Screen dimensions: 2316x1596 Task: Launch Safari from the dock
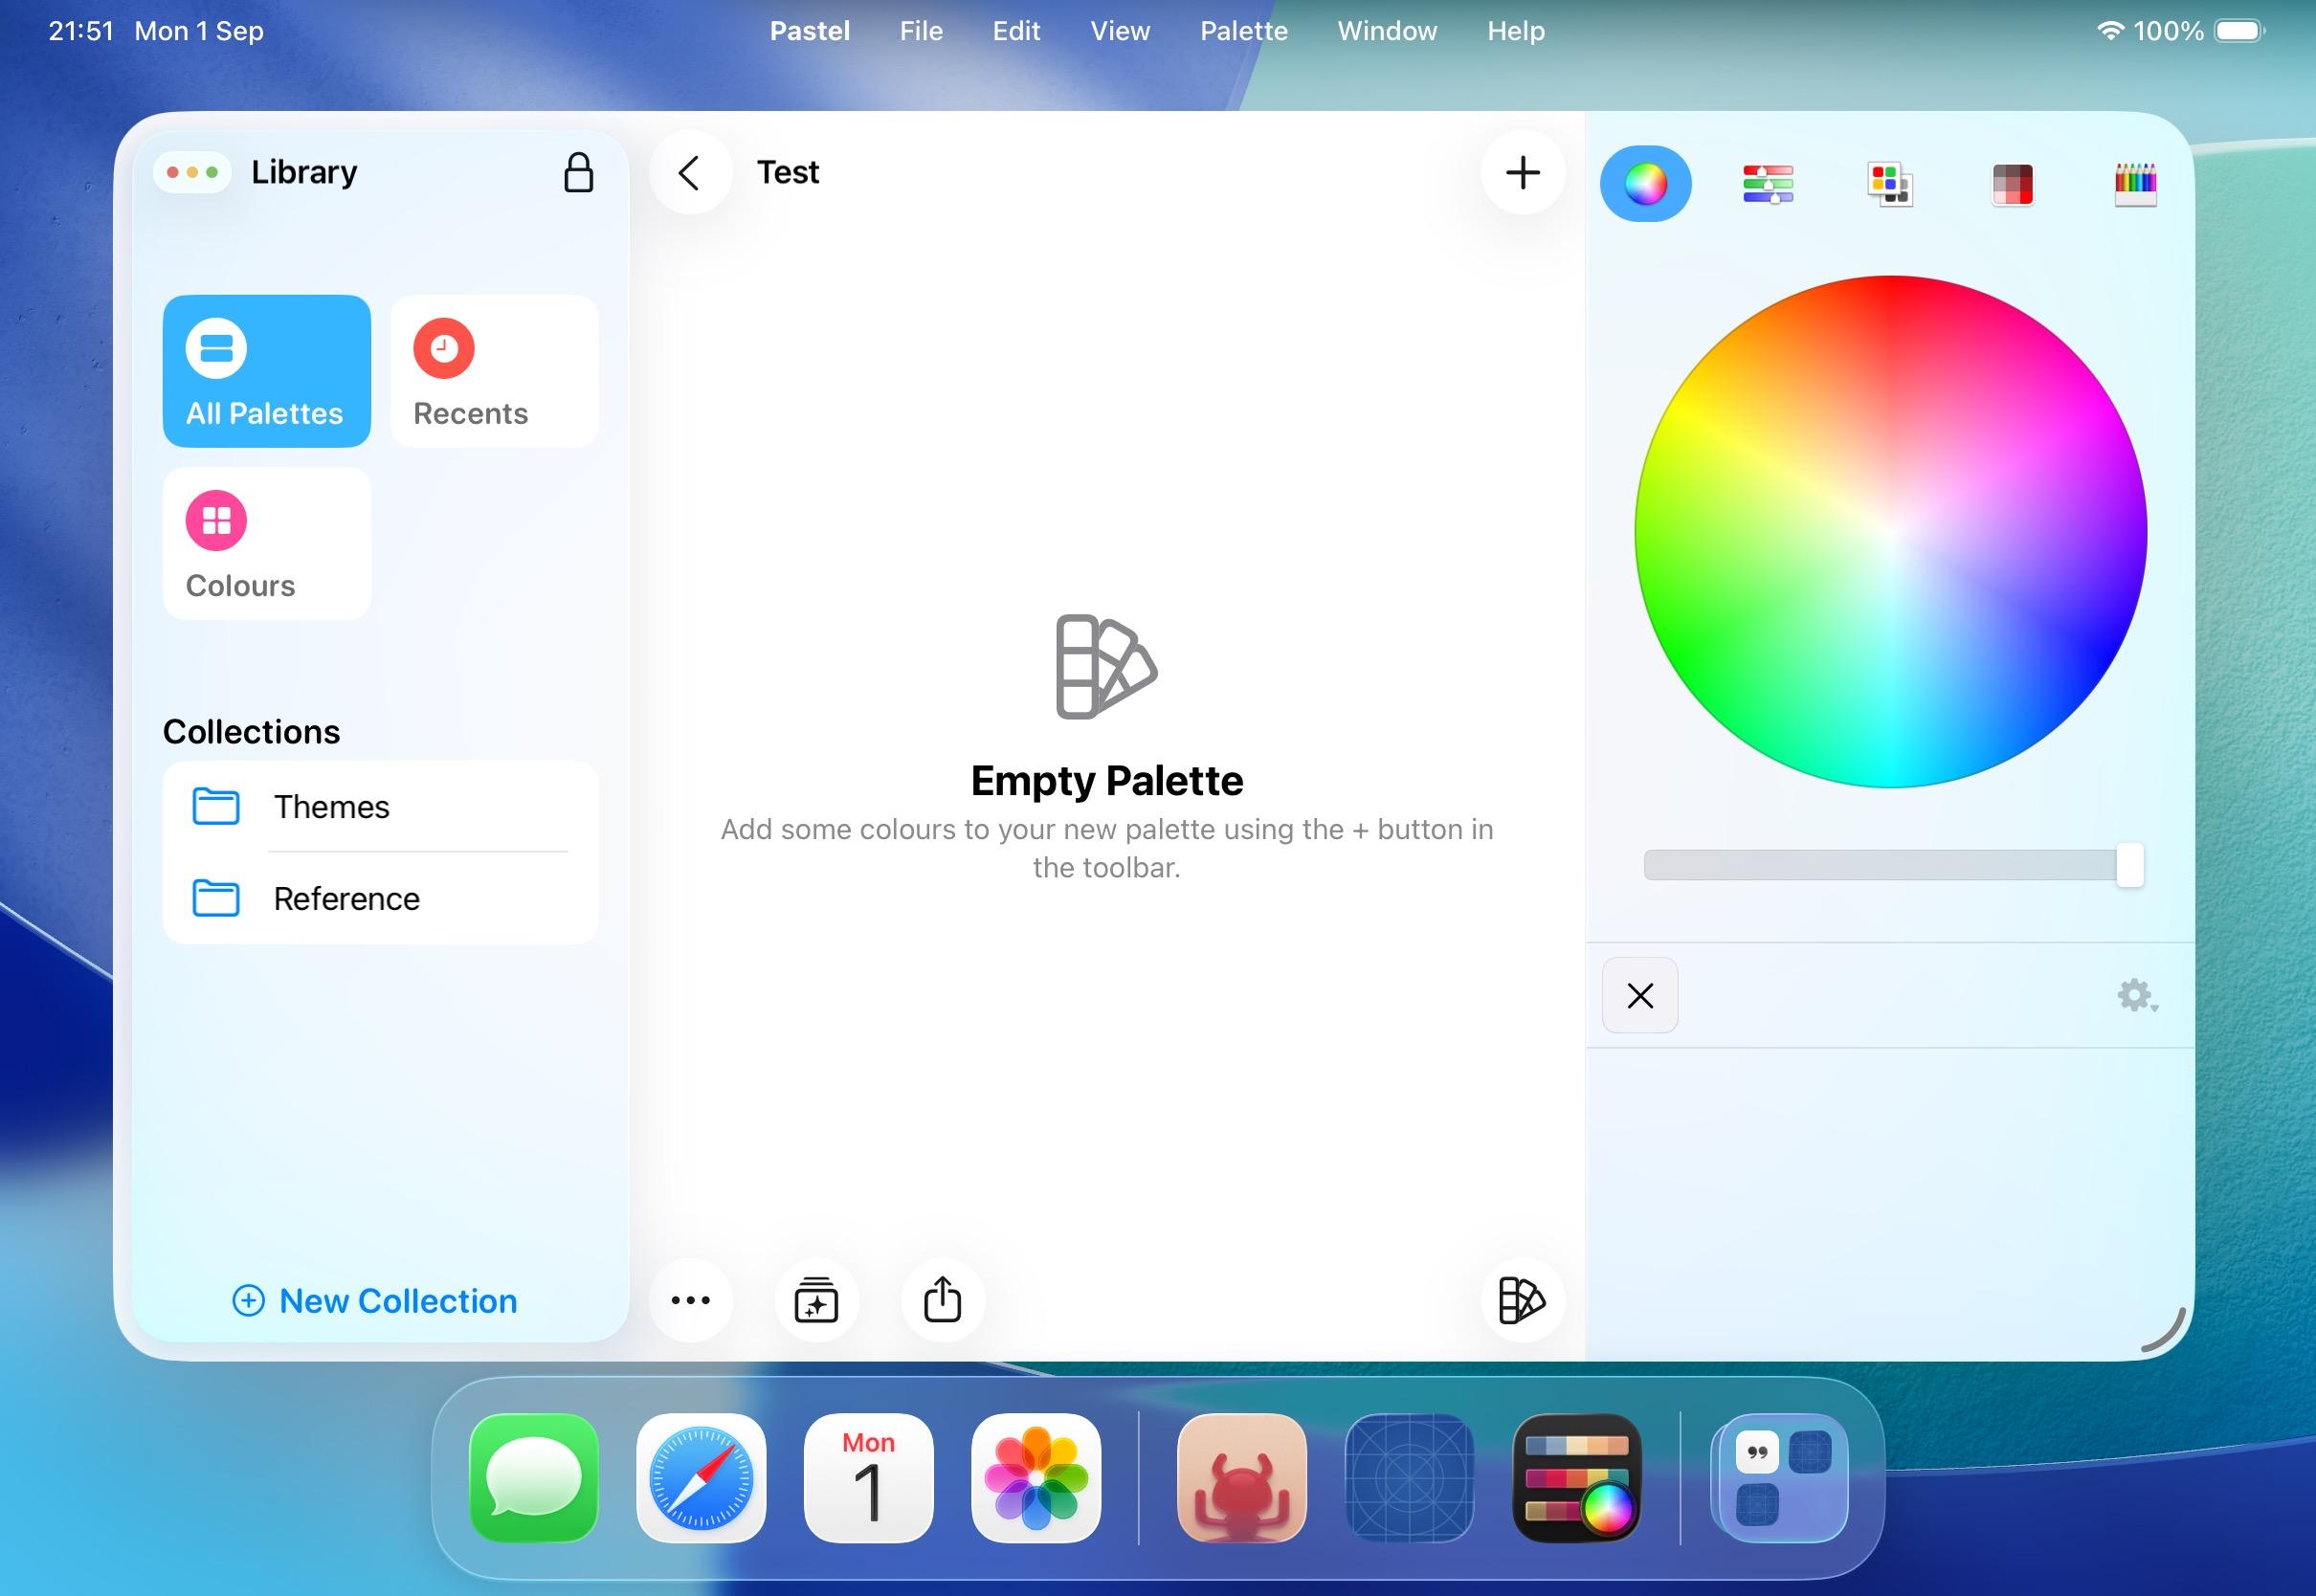pyautogui.click(x=701, y=1477)
